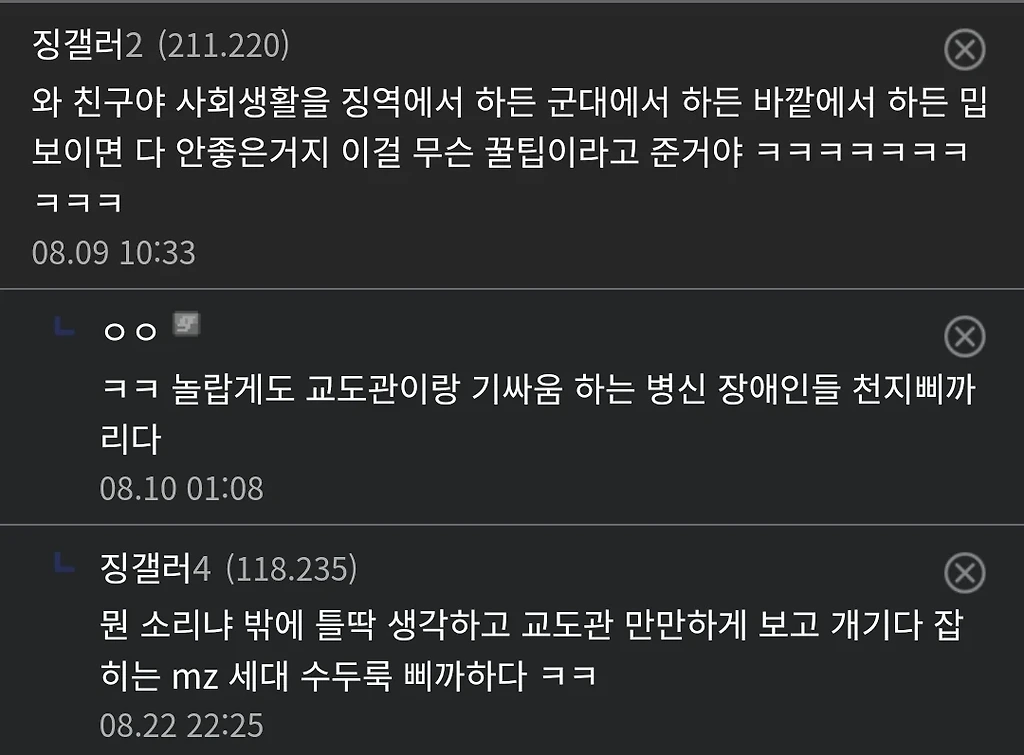The image size is (1024, 755).
Task: Open the ㅇㅇ user nickname
Action: point(130,332)
